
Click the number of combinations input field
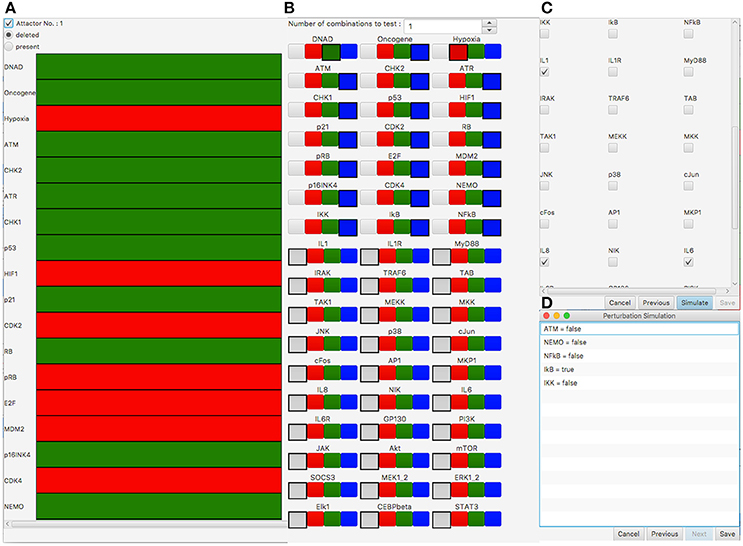(443, 26)
